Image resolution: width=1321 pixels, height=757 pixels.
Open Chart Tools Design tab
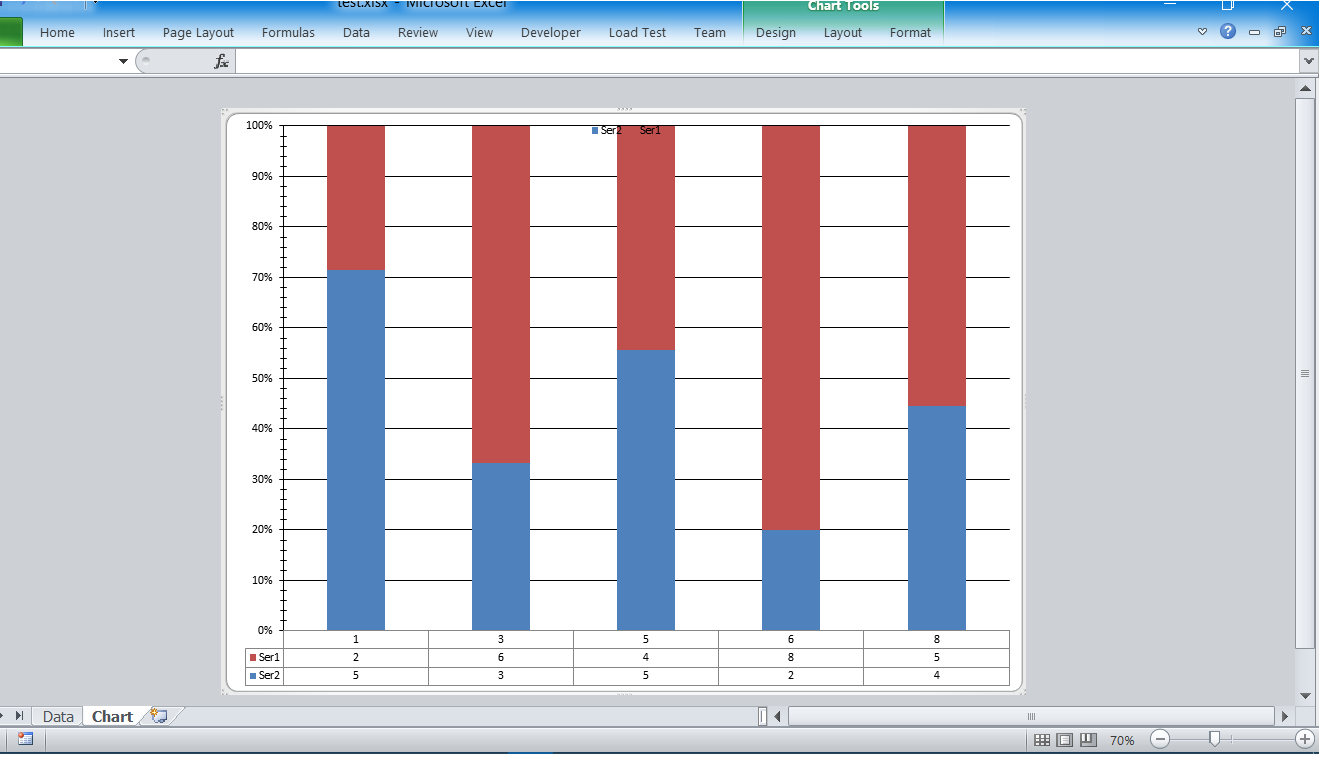pos(776,32)
